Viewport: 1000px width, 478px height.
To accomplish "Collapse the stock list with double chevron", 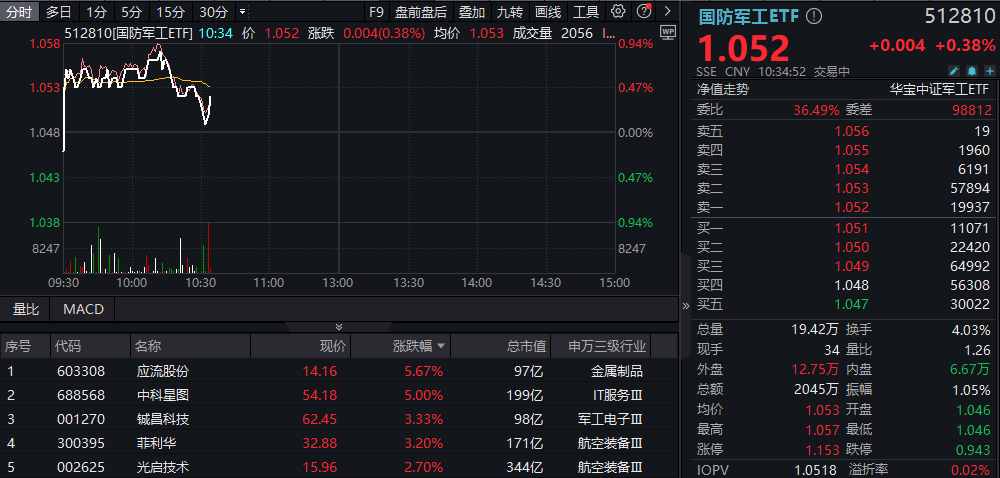I will pos(339,327).
